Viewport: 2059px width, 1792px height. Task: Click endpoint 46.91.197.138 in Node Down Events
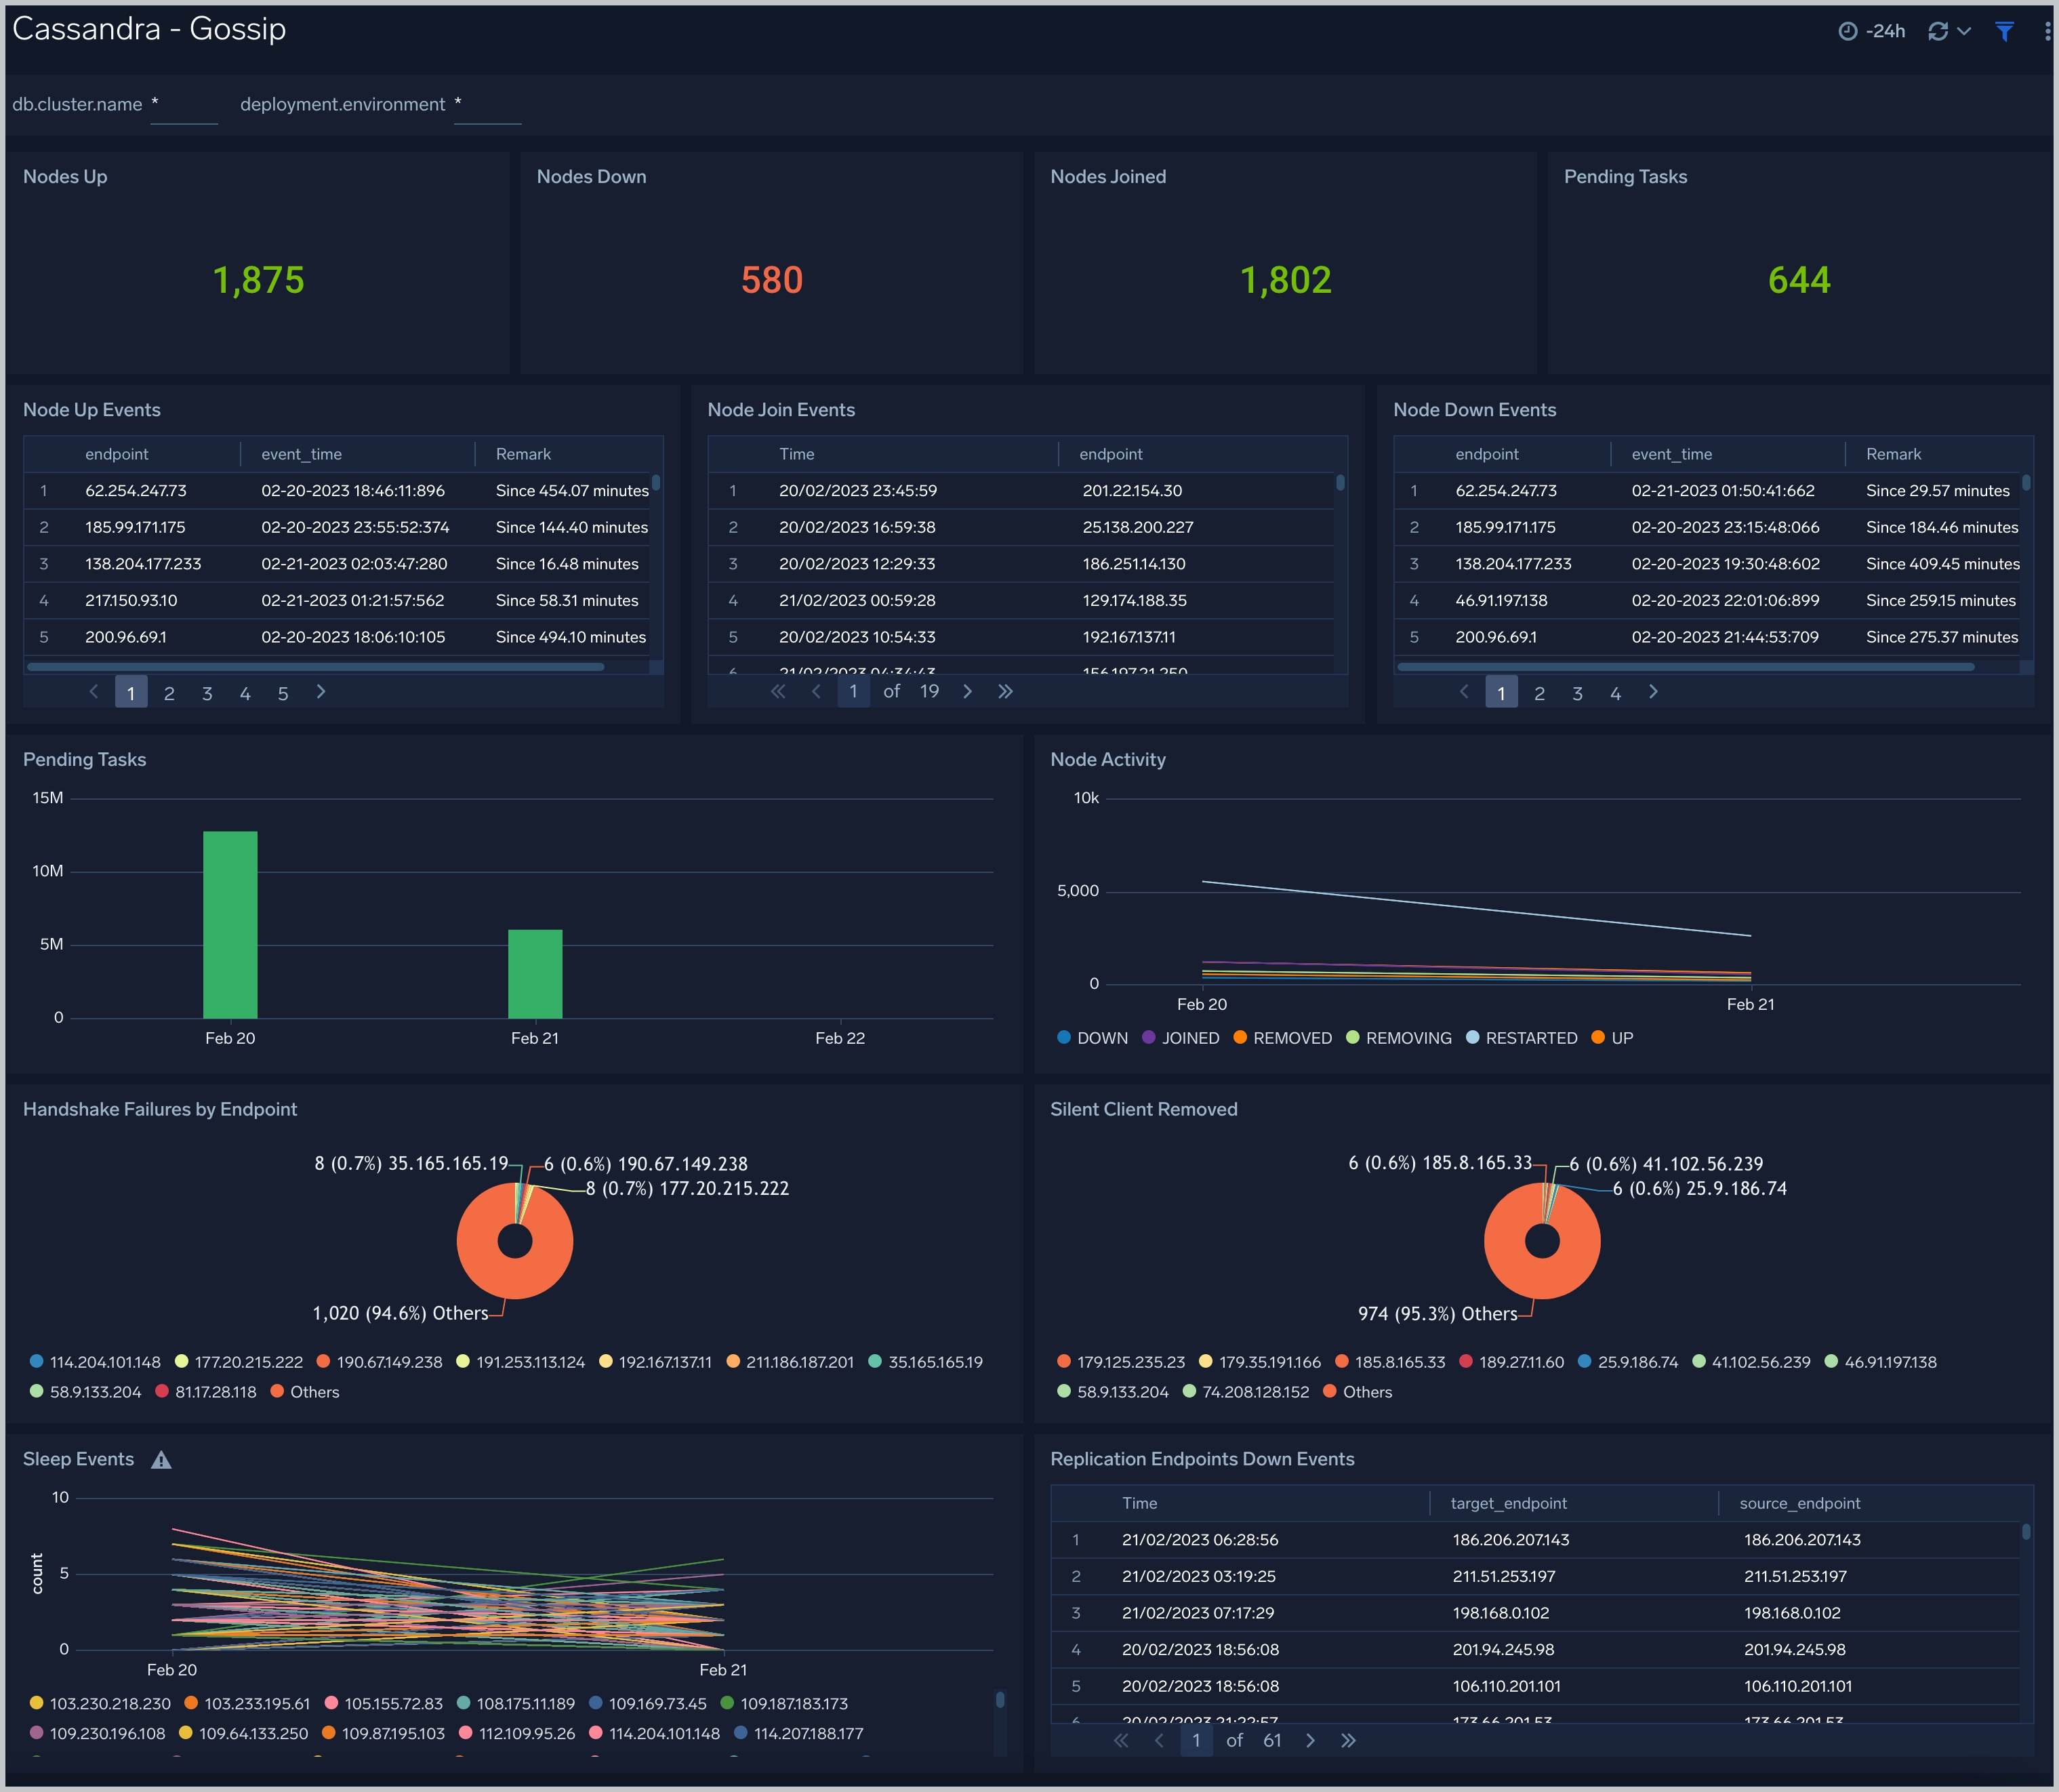[1501, 600]
